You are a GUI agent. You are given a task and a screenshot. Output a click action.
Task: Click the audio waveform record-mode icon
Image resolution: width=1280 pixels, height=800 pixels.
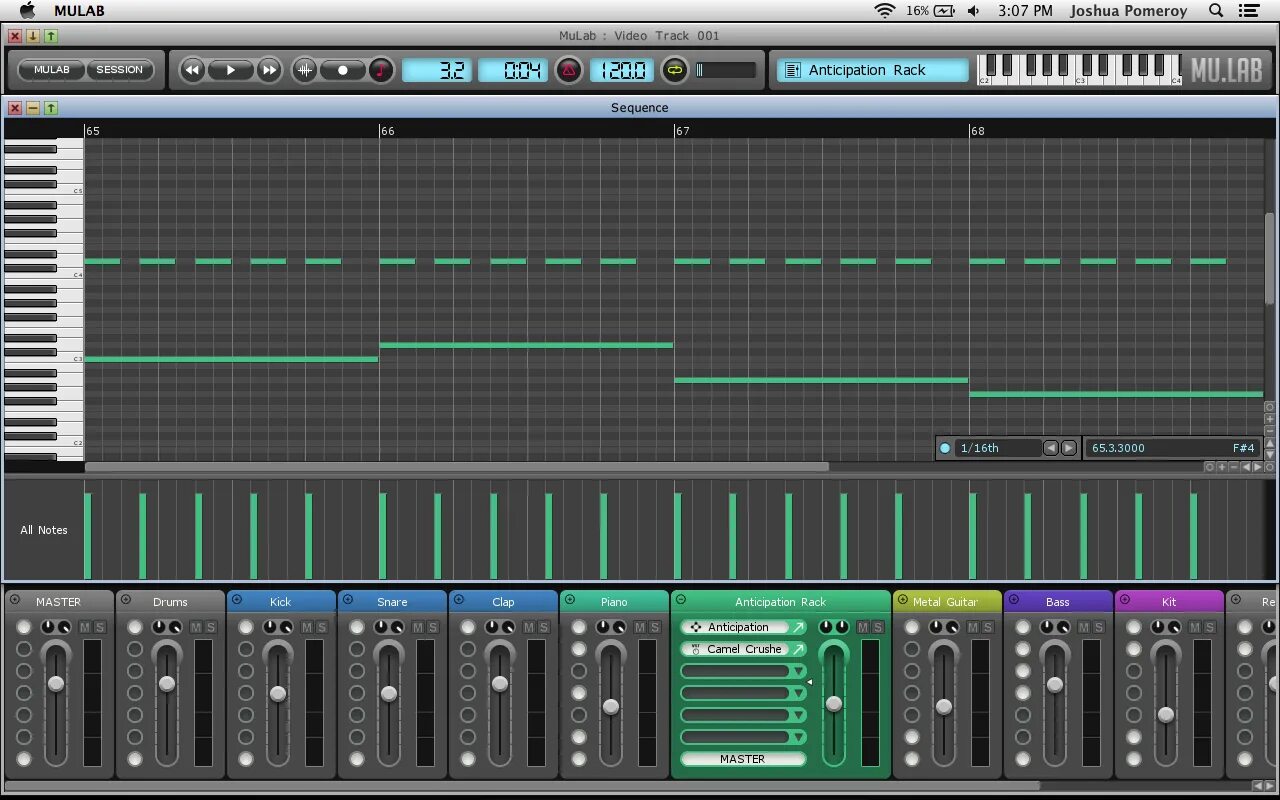pyautogui.click(x=305, y=70)
